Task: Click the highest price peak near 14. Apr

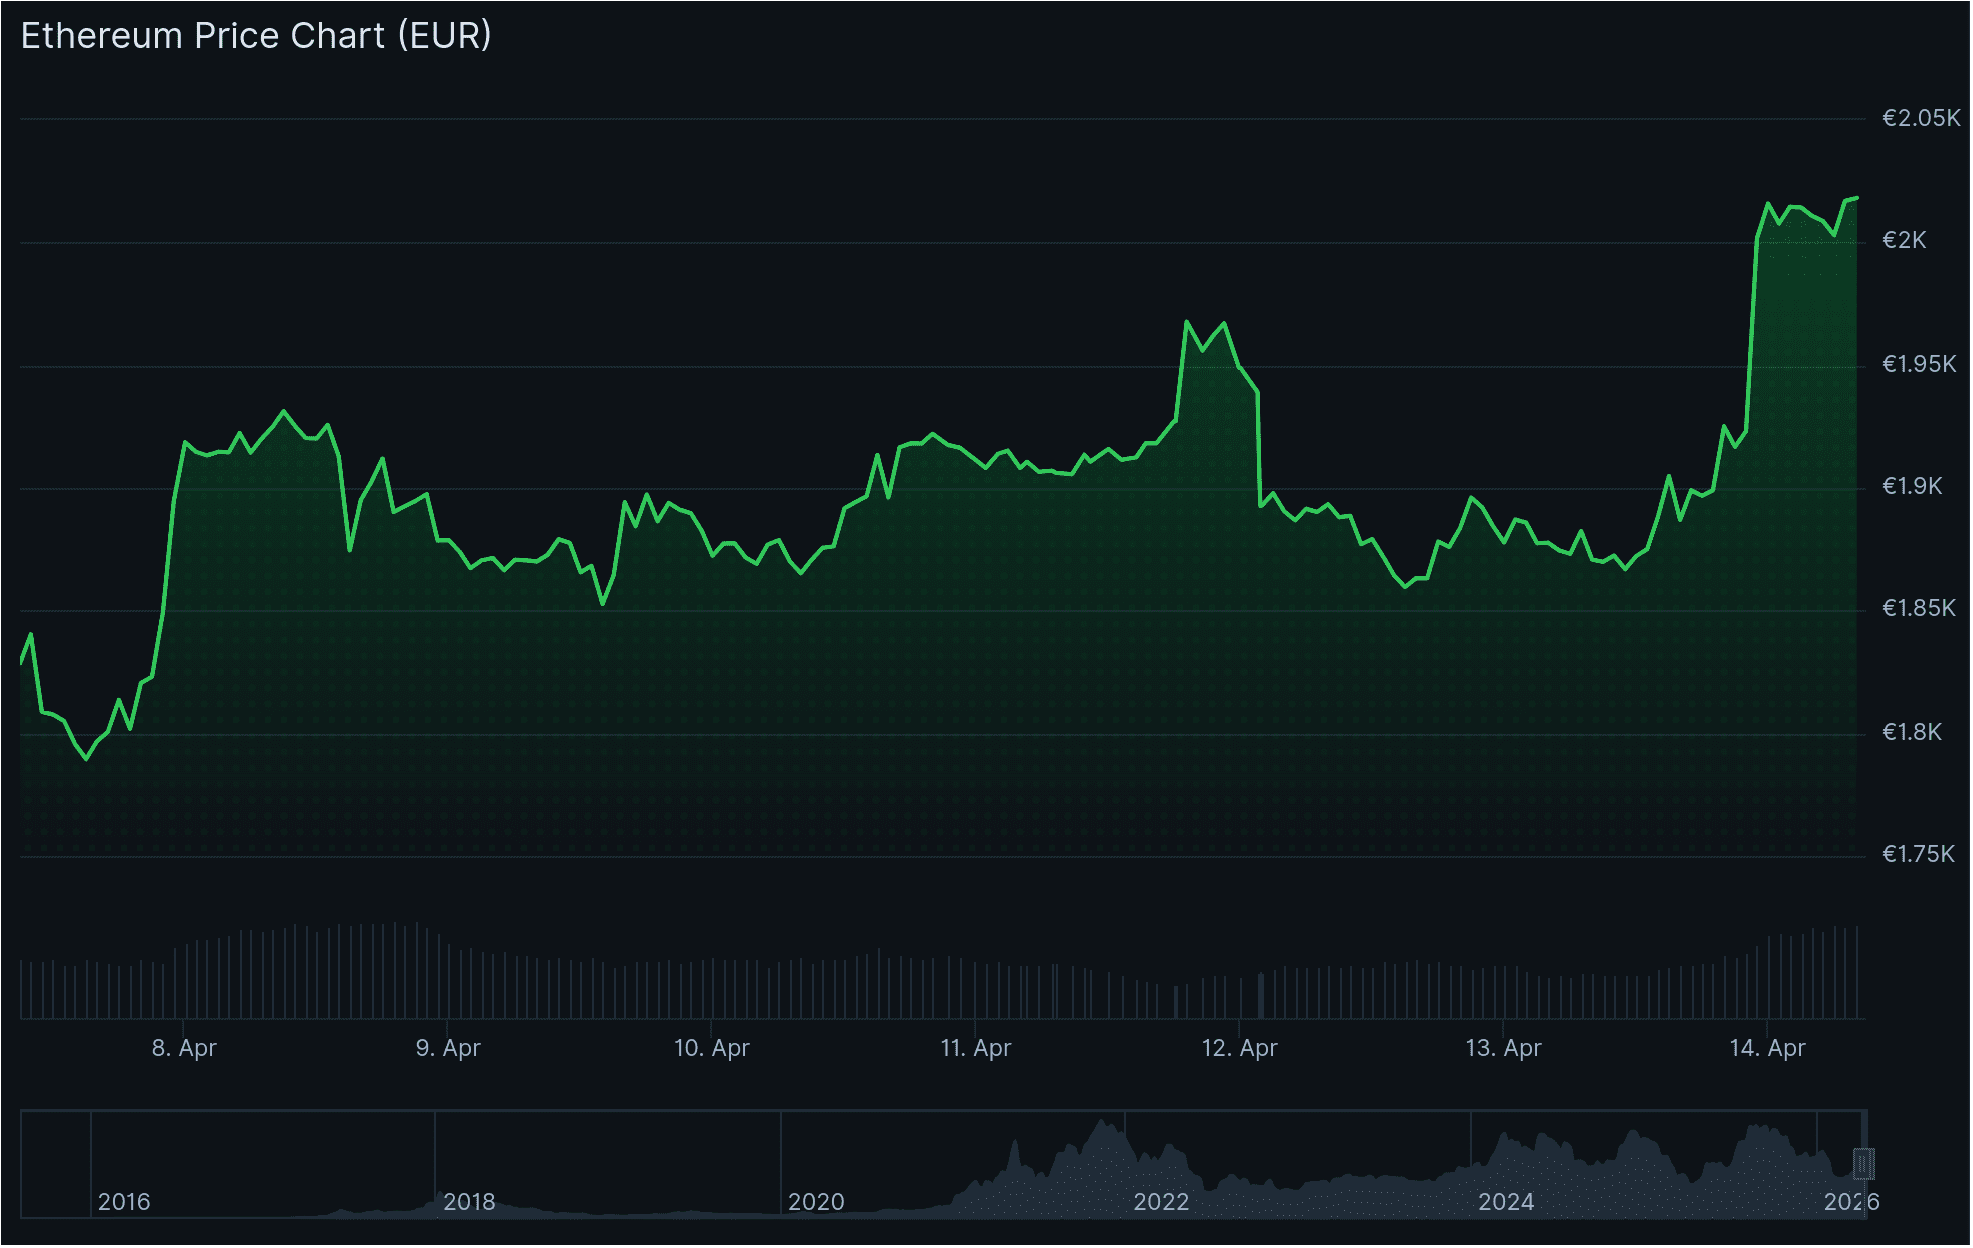Action: [1856, 198]
